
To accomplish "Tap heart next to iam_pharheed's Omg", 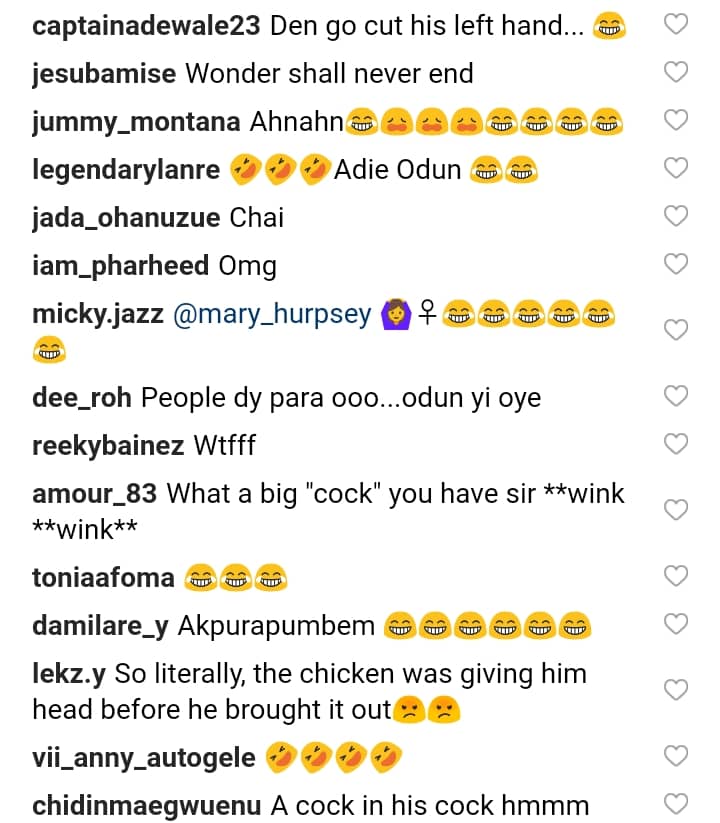I will 676,264.
